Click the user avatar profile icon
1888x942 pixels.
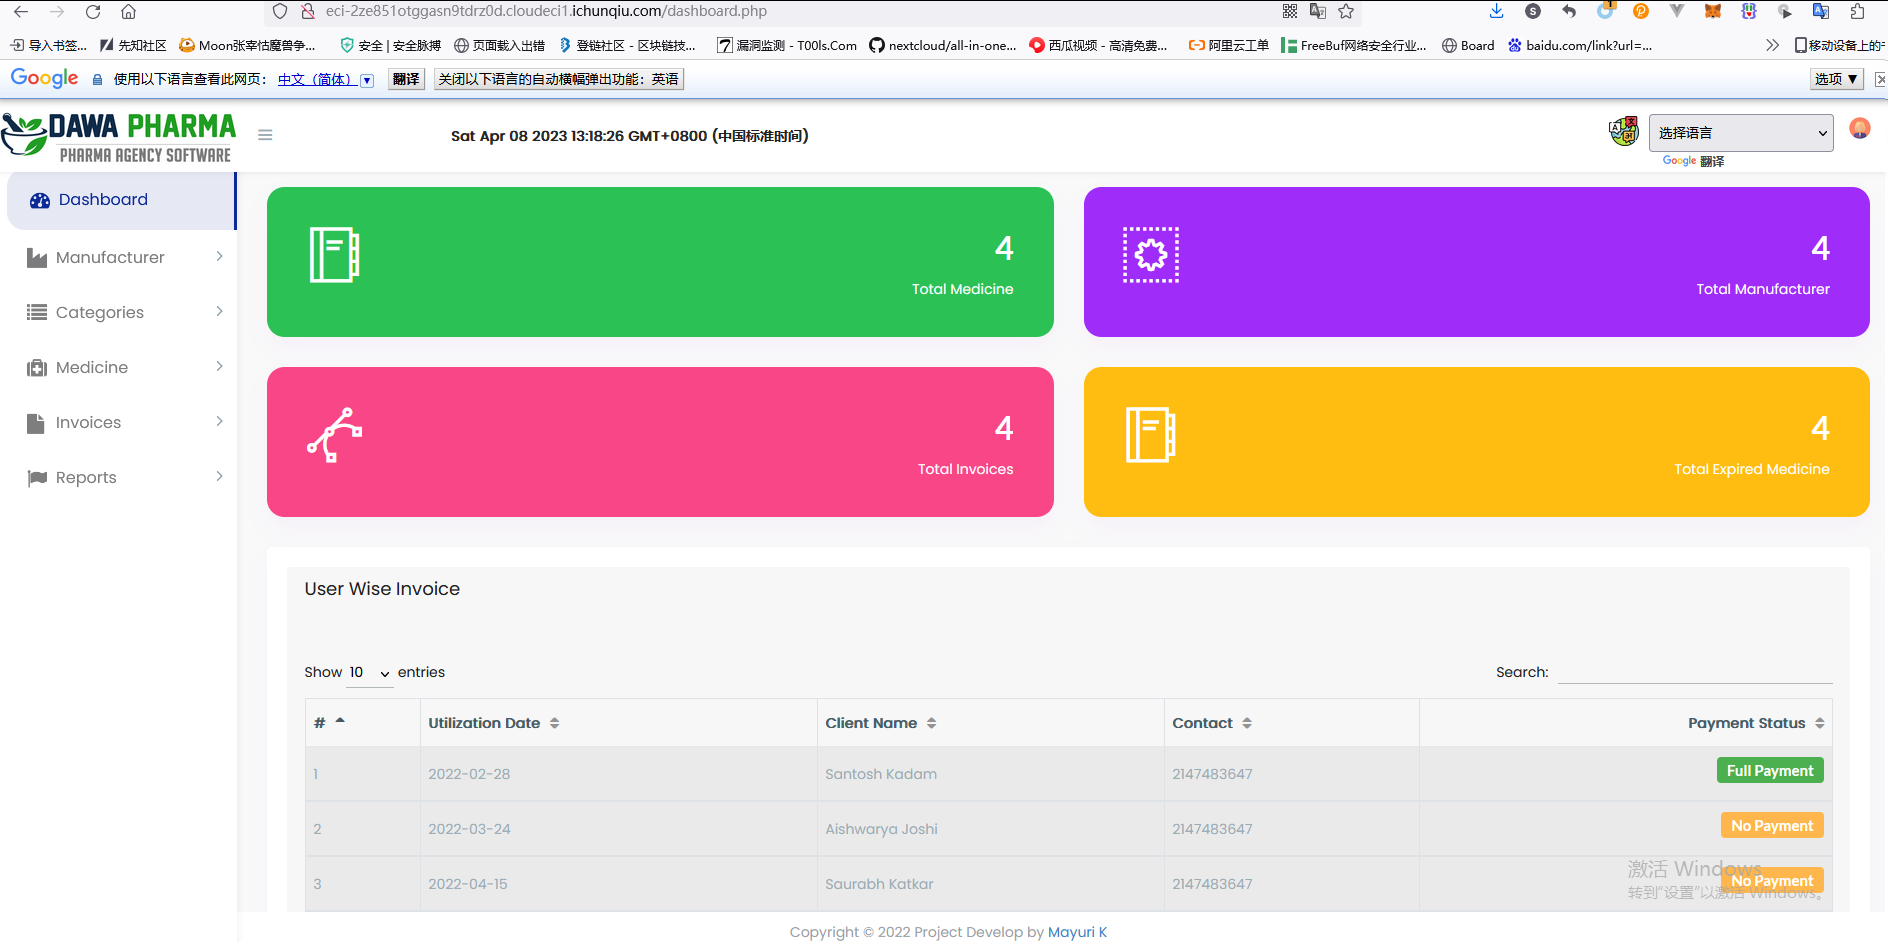pos(1859,129)
